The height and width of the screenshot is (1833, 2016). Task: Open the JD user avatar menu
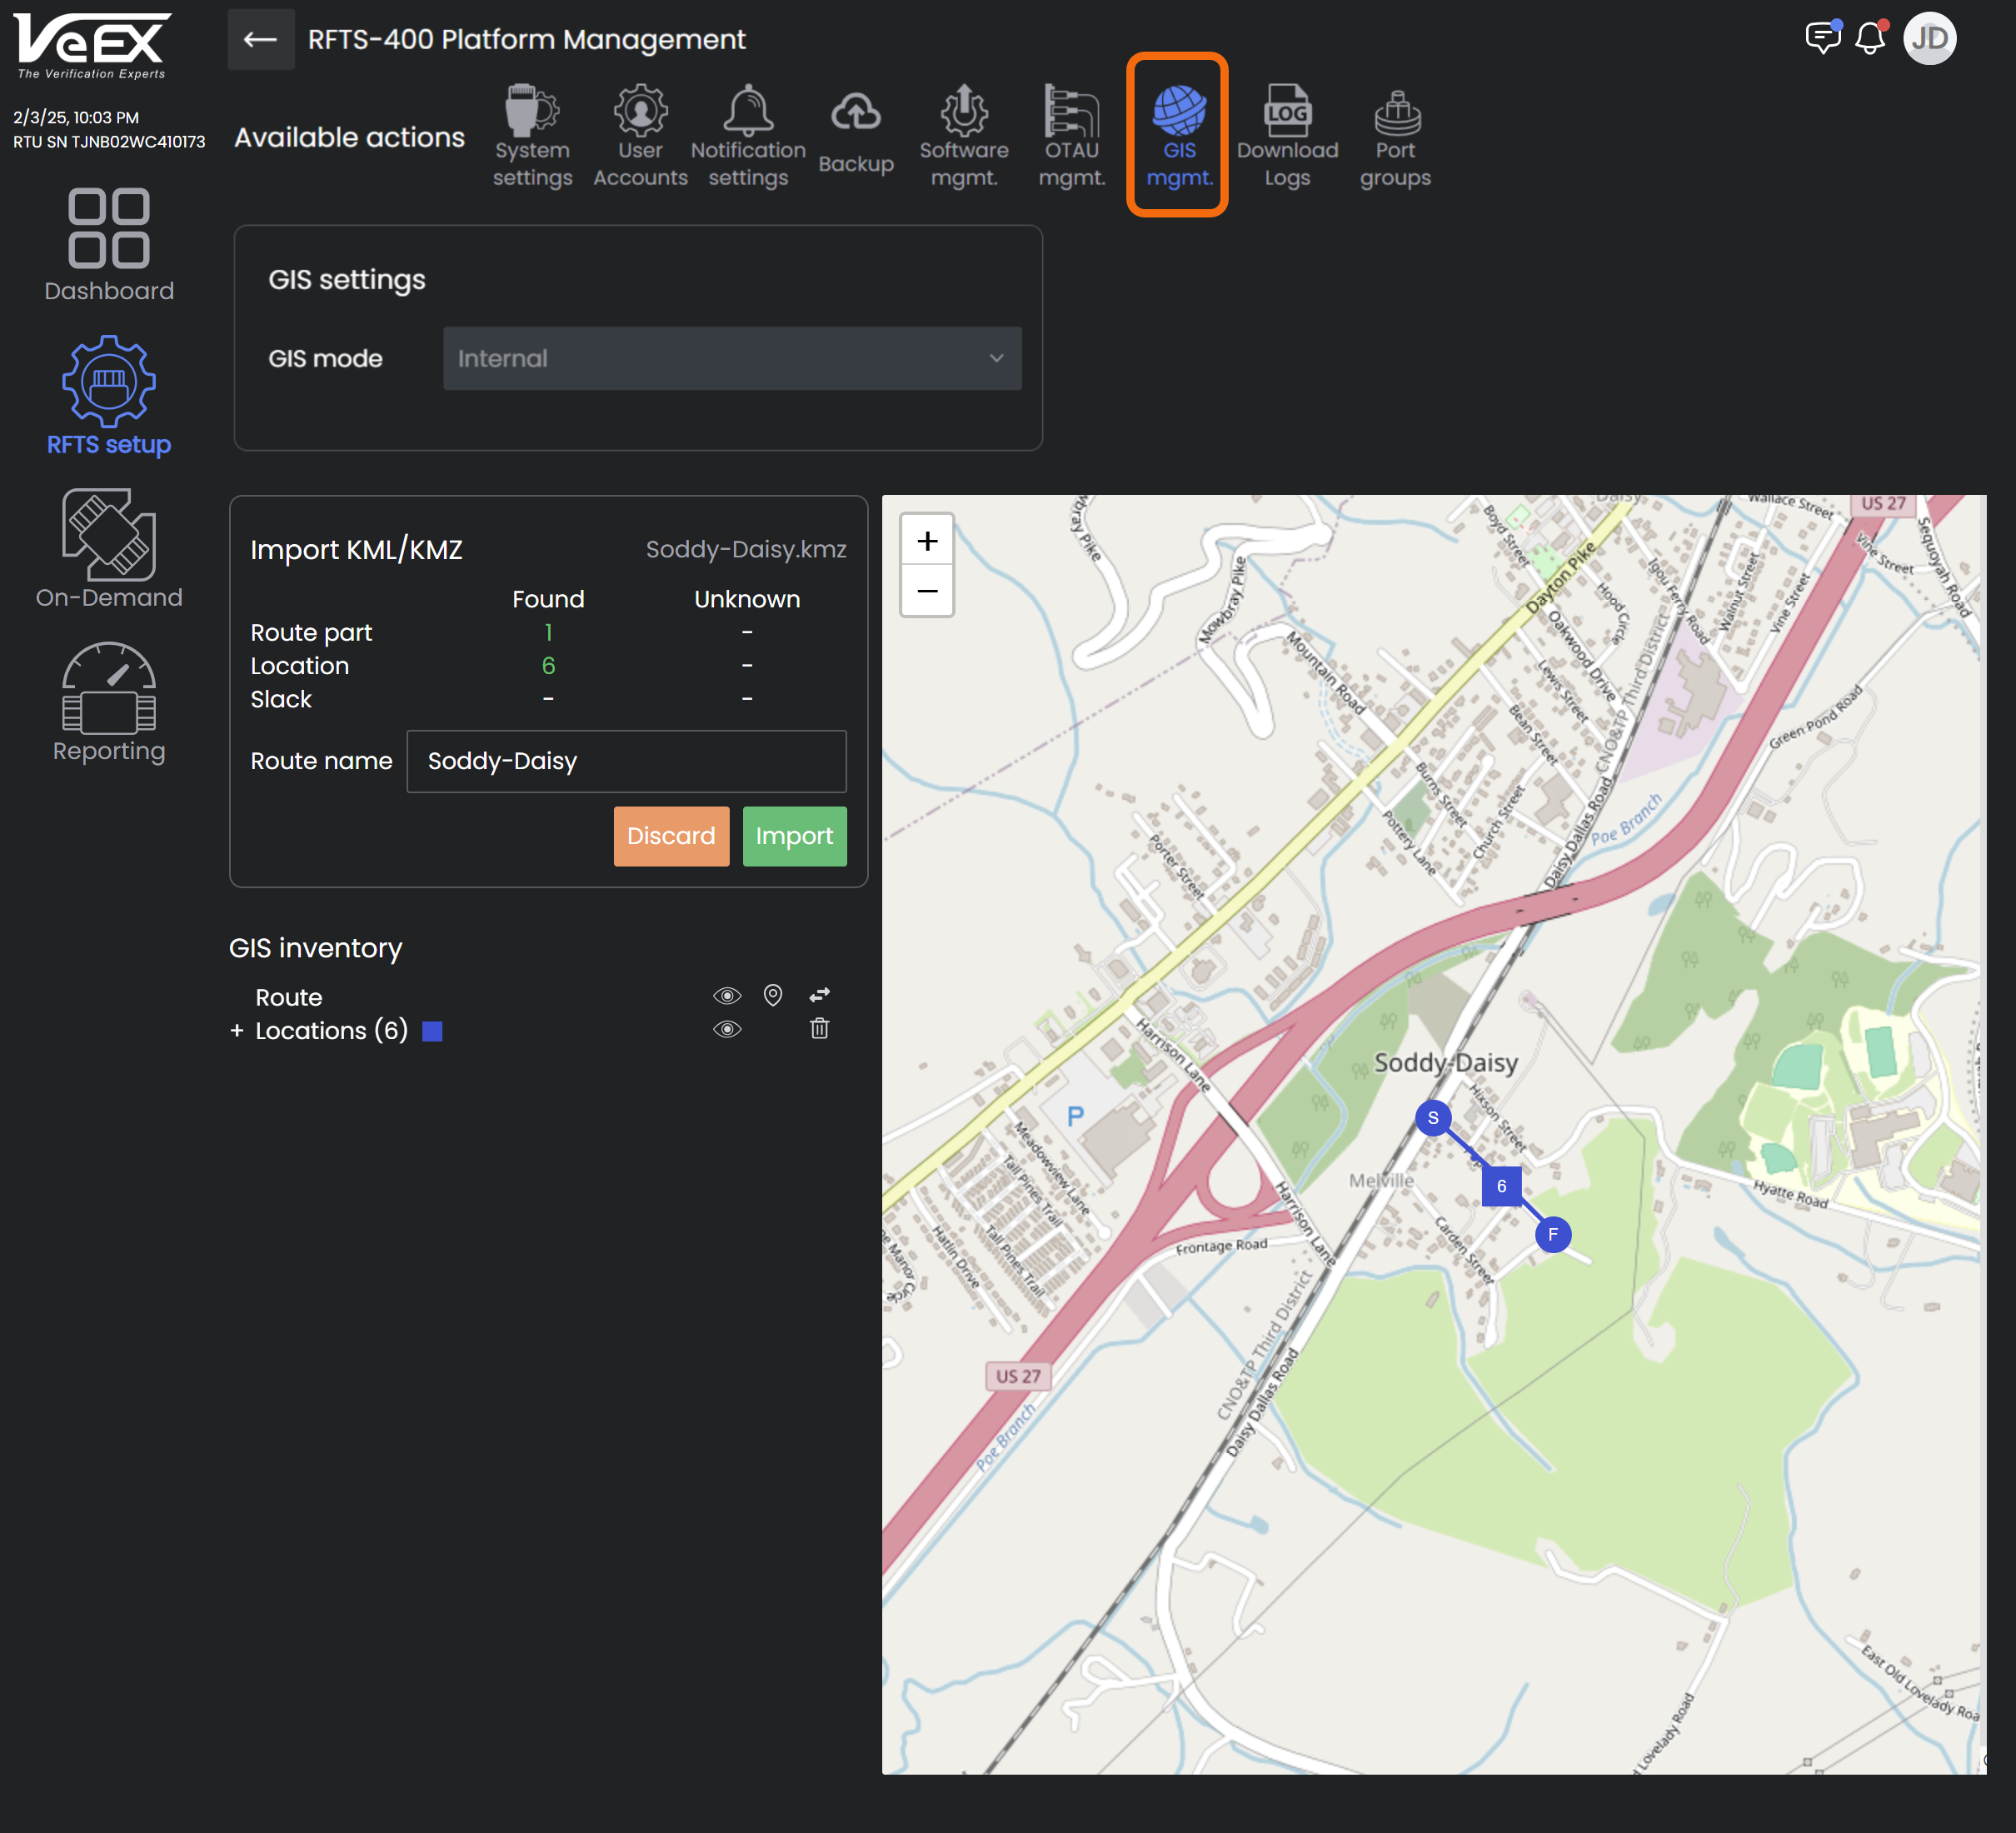pos(1929,39)
